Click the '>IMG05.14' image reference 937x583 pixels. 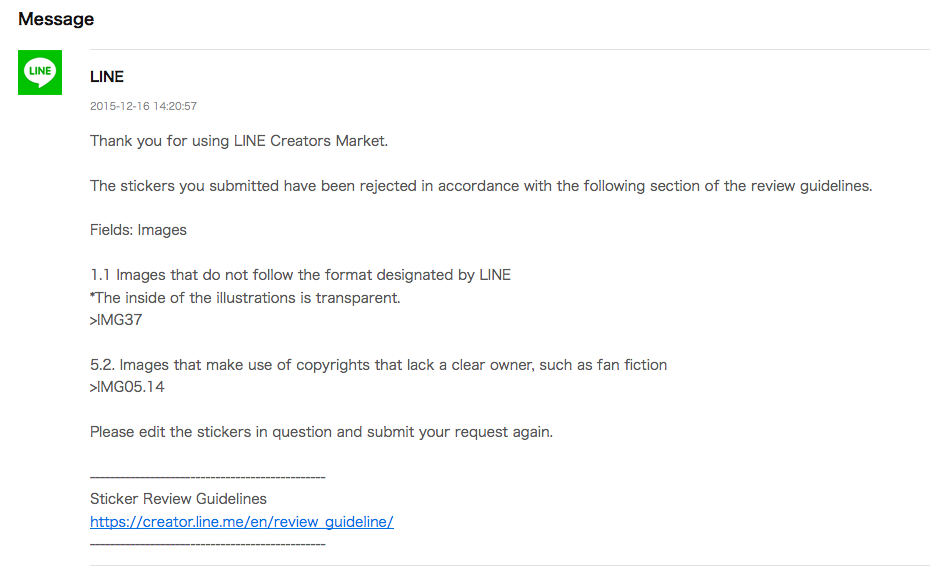127,387
